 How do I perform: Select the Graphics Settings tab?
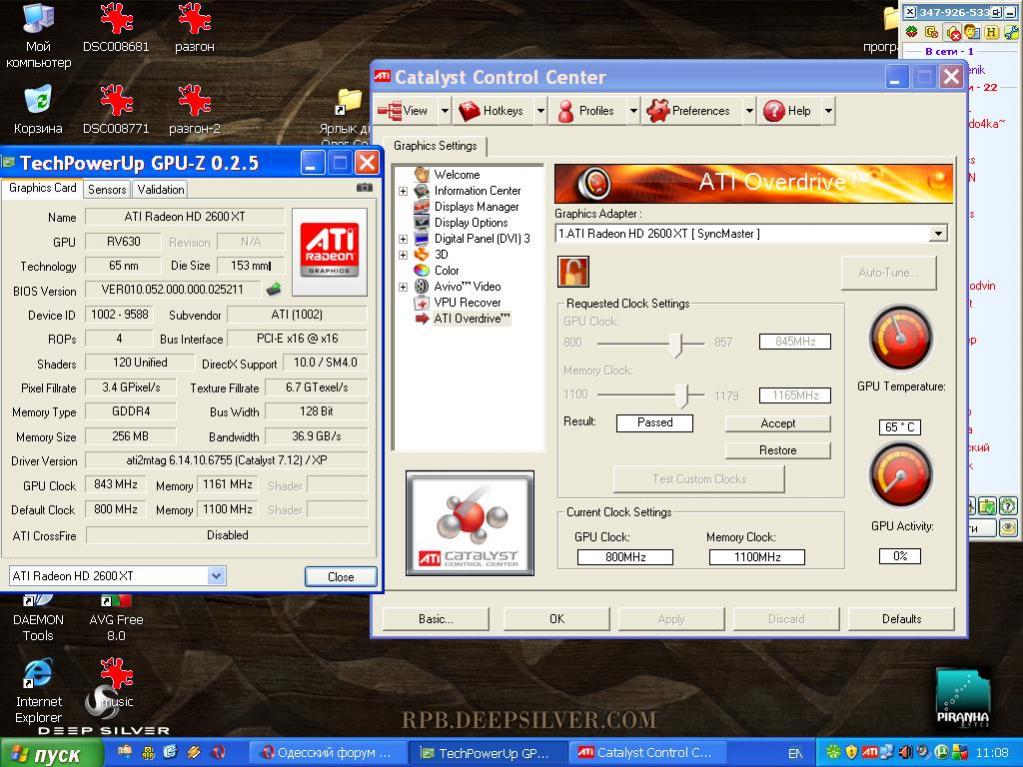tap(435, 146)
